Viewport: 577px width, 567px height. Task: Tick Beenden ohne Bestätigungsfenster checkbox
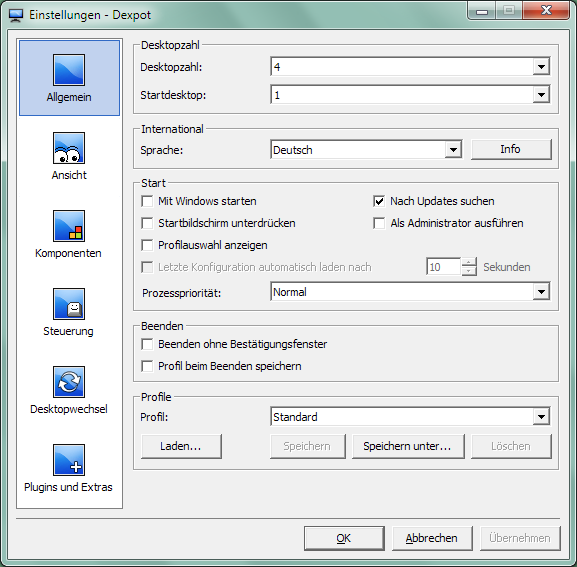[147, 344]
